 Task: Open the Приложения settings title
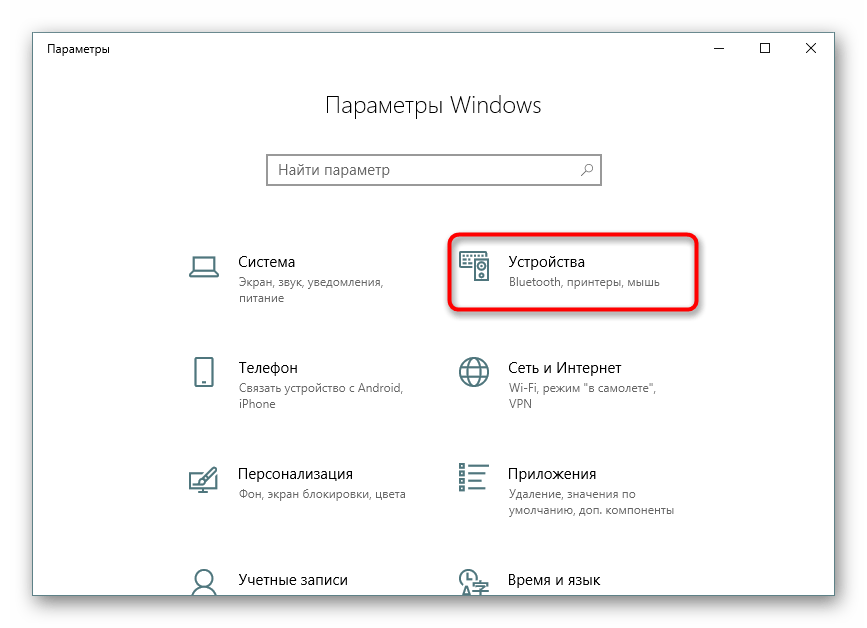pyautogui.click(x=552, y=474)
